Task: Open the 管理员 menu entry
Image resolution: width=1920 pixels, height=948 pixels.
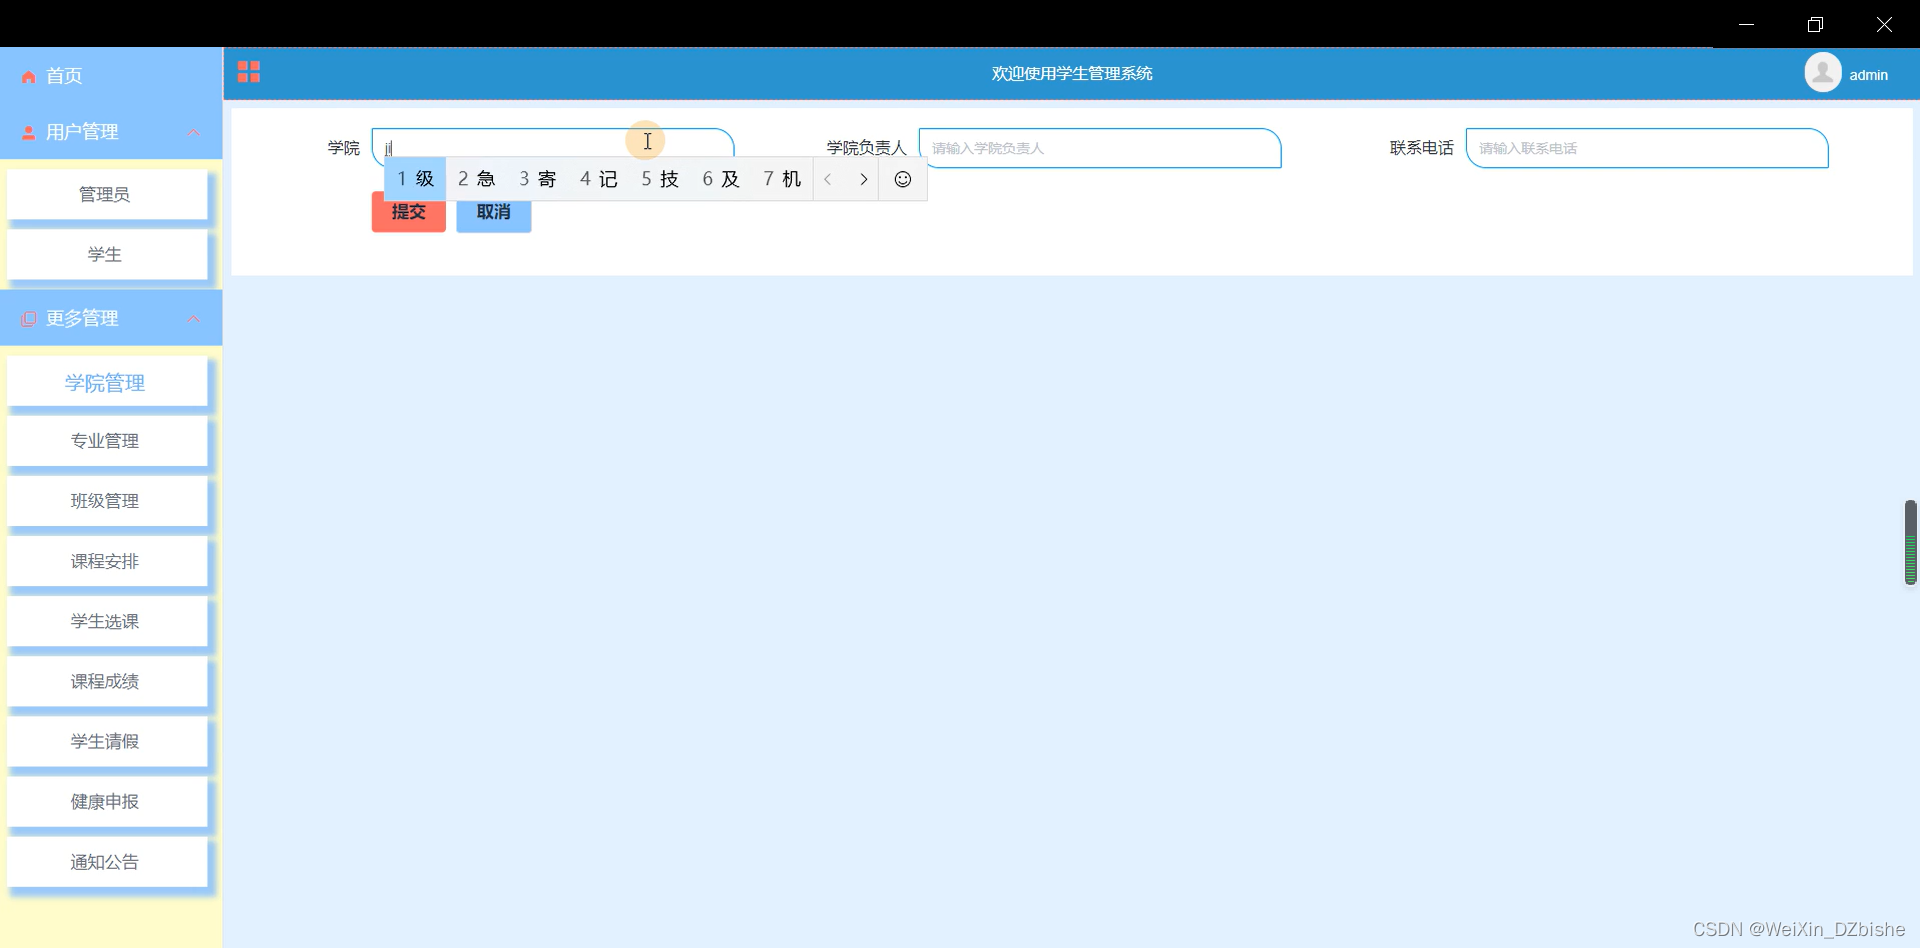Action: tap(107, 194)
